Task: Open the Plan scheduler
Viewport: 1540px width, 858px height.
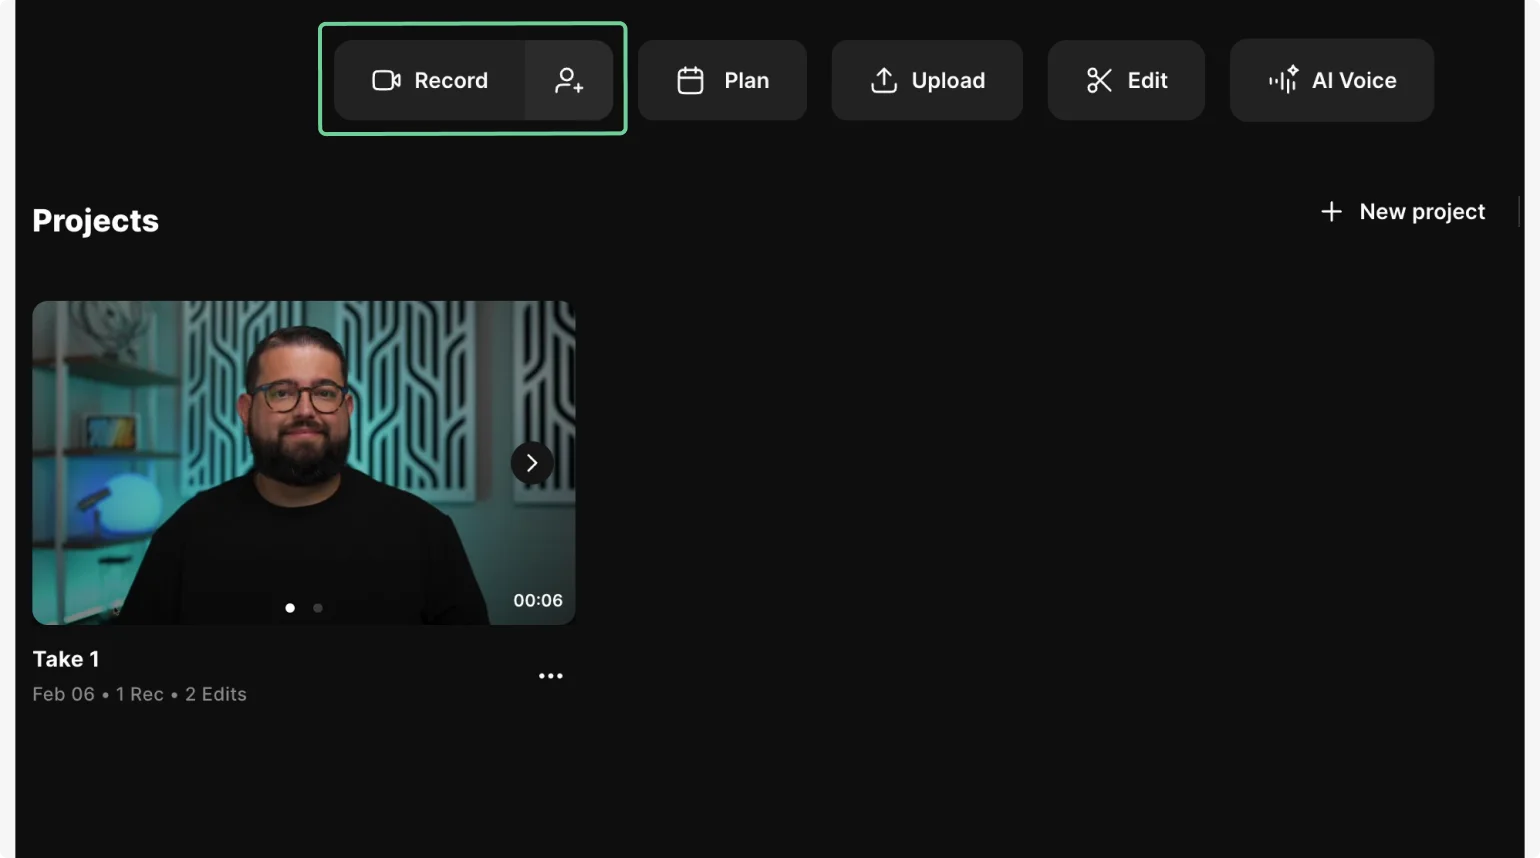Action: [x=722, y=80]
